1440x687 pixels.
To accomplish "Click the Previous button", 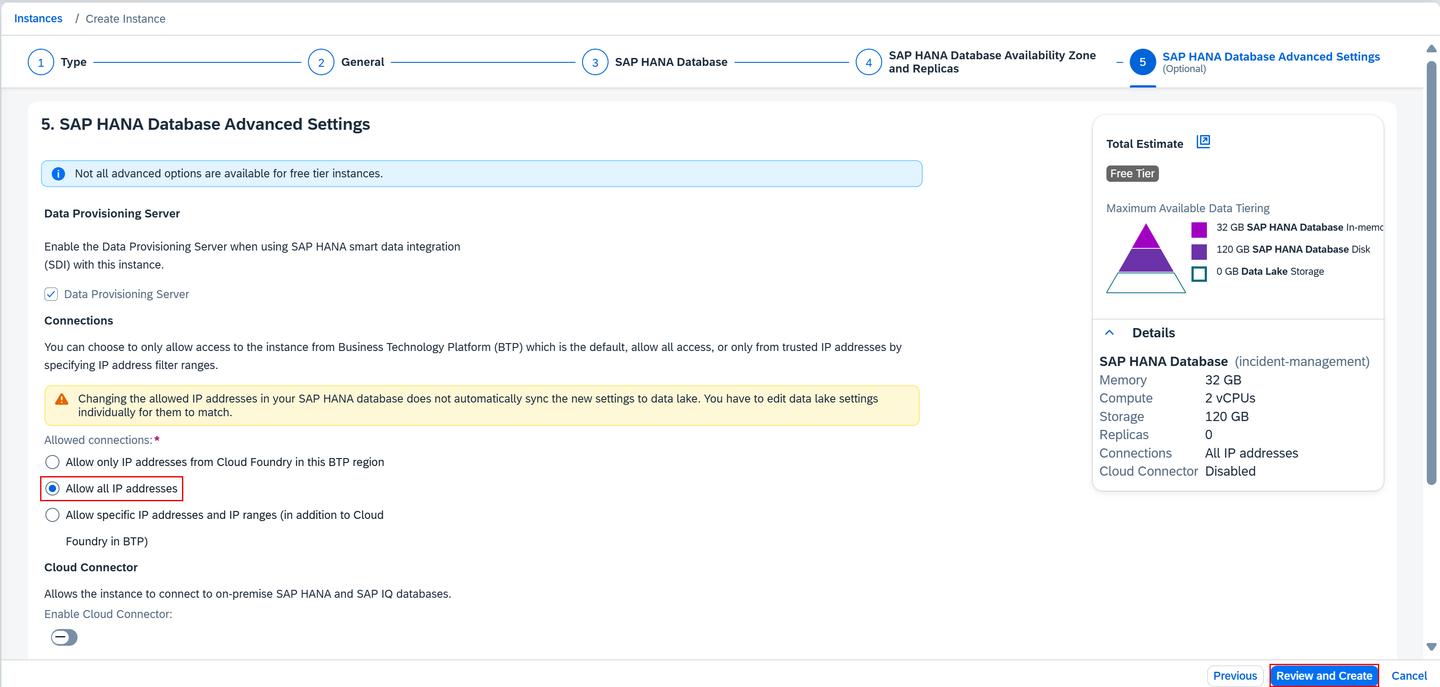I will point(1235,676).
